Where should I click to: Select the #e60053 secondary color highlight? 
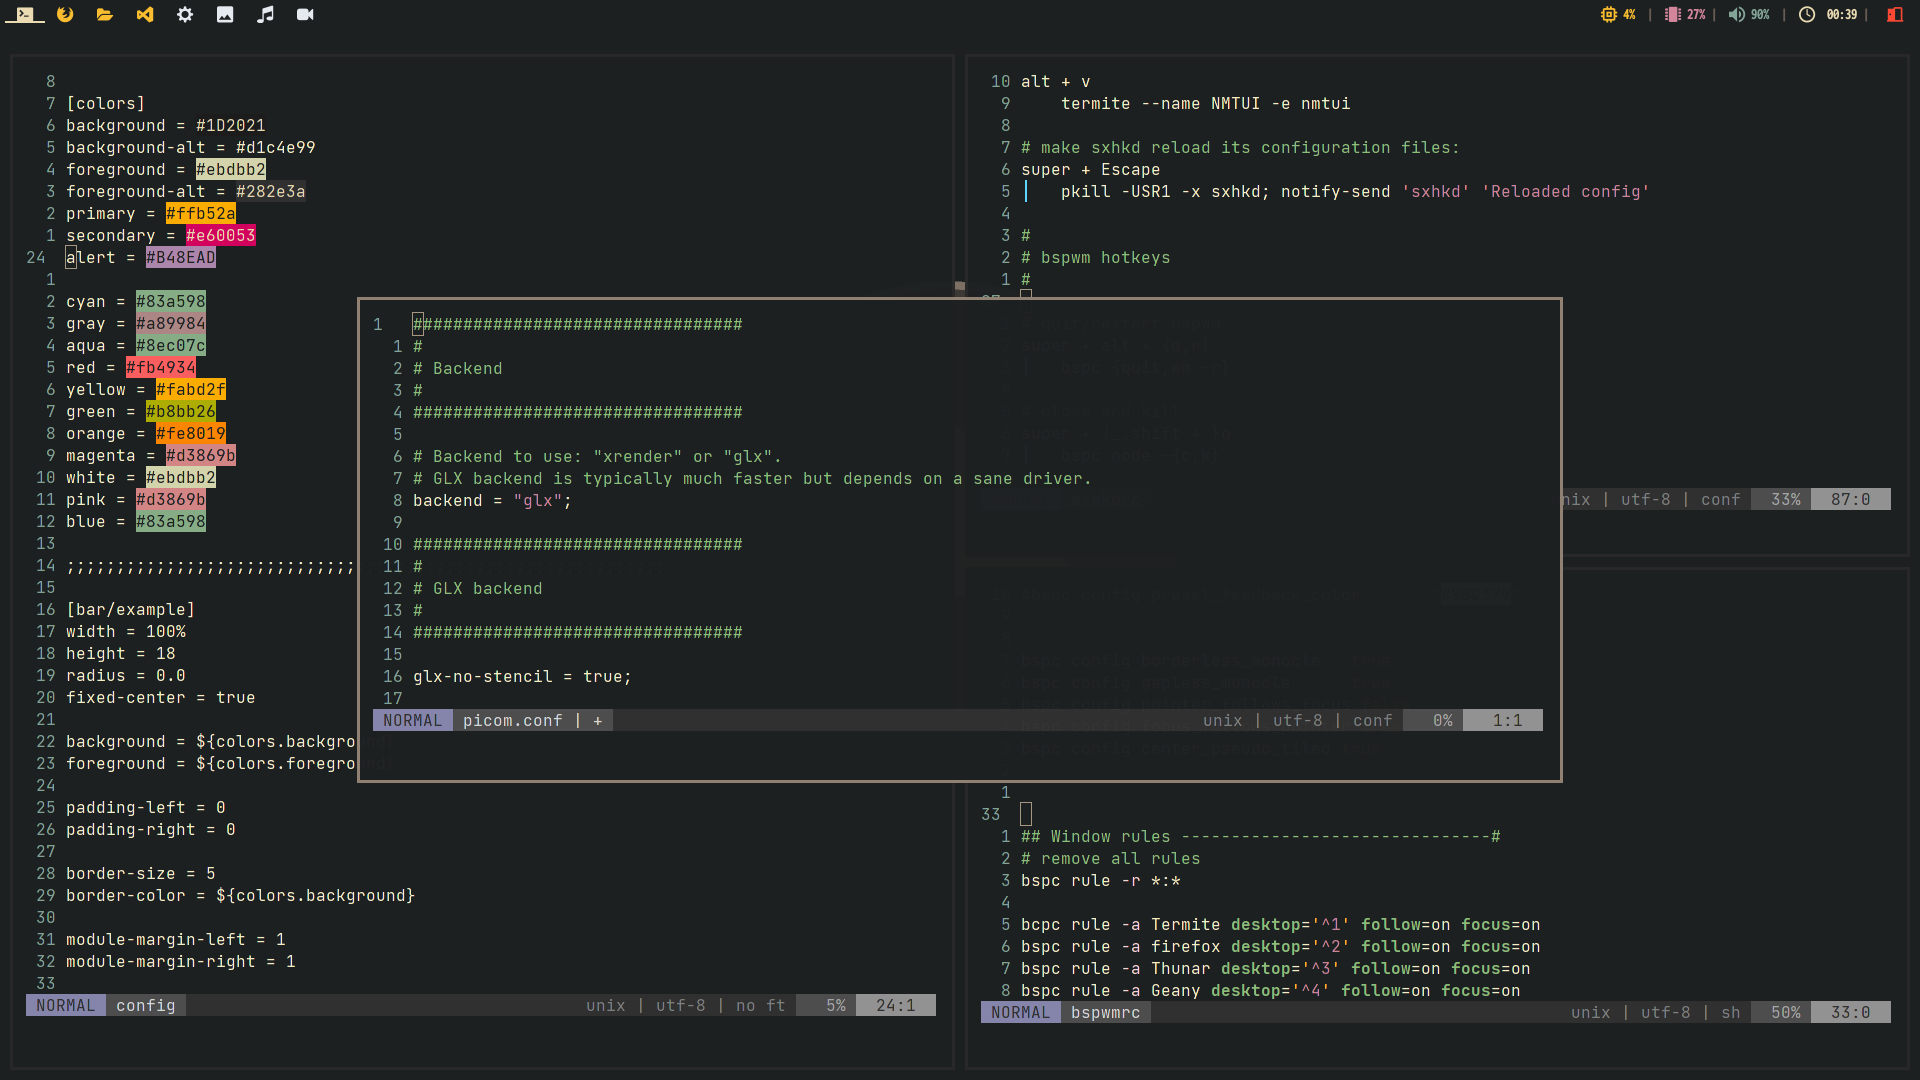point(221,236)
